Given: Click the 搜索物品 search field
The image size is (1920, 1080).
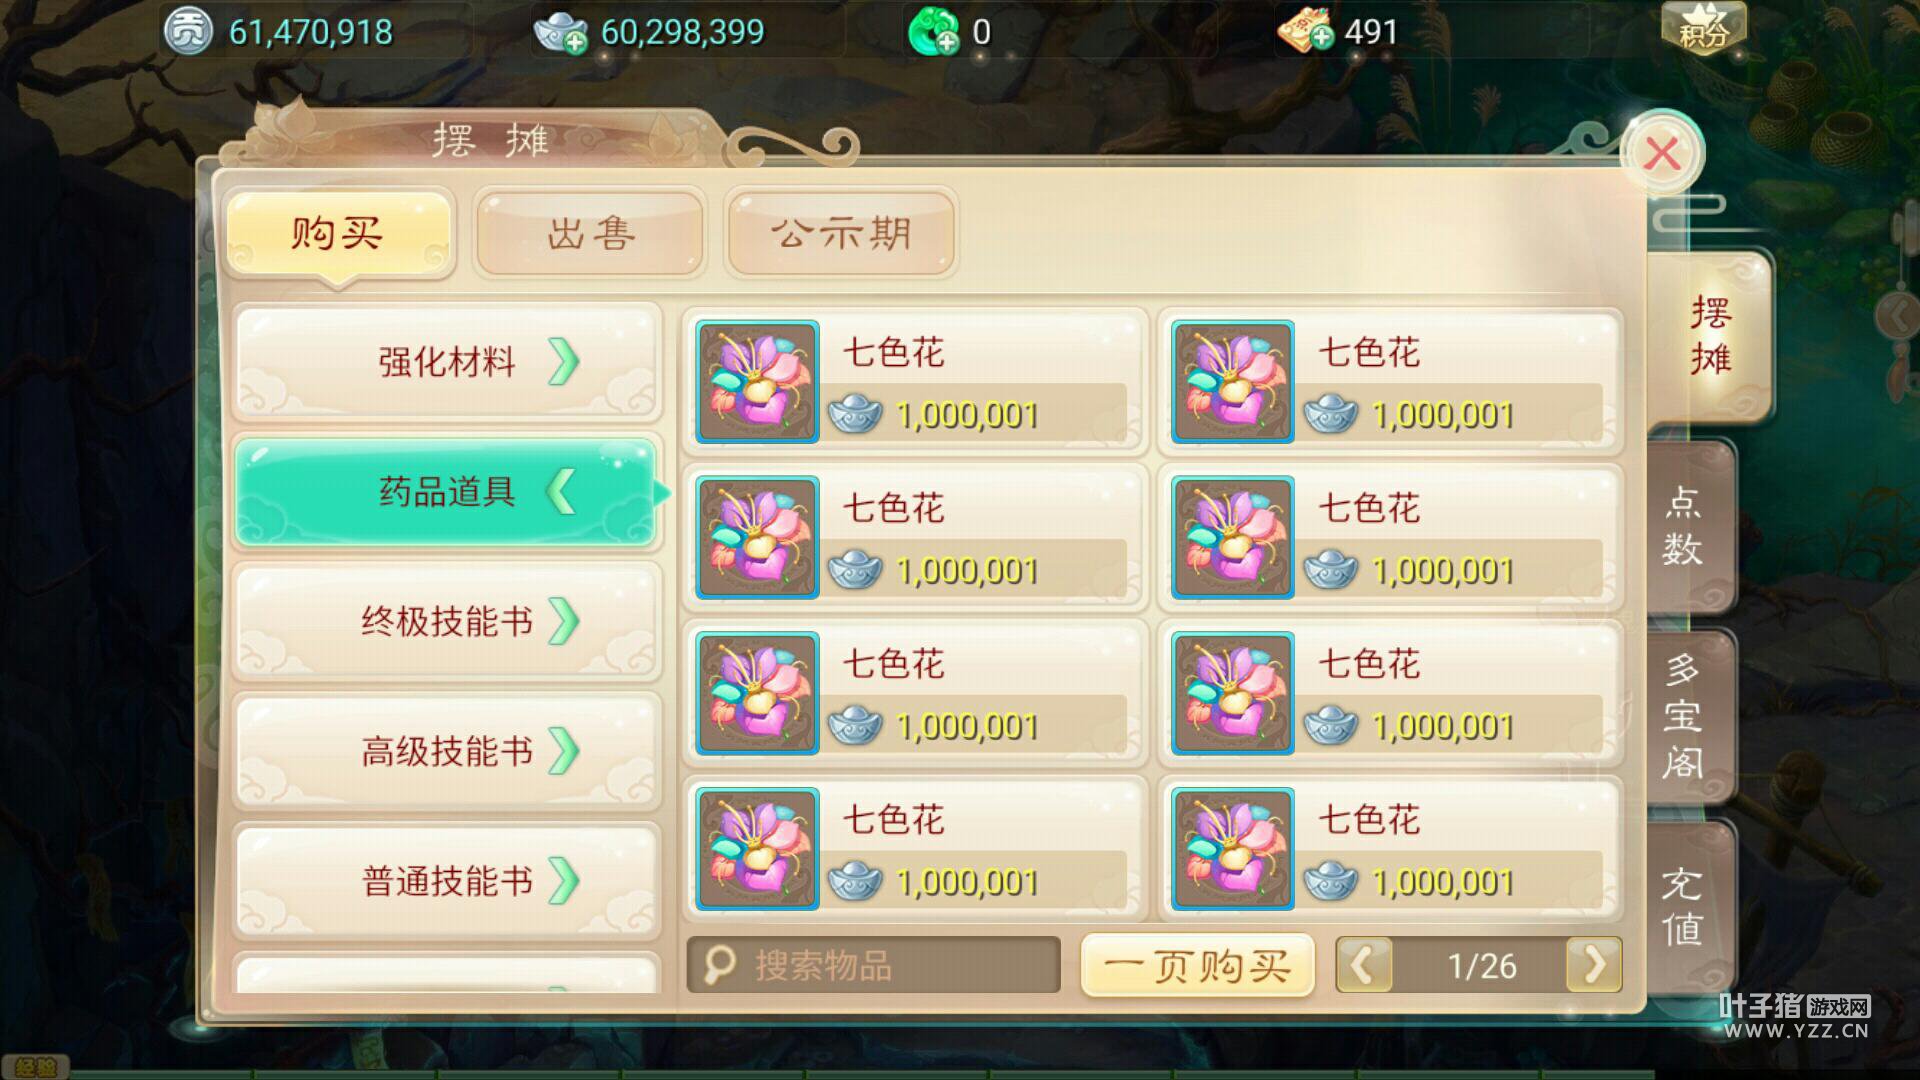Looking at the screenshot, I should 873,965.
